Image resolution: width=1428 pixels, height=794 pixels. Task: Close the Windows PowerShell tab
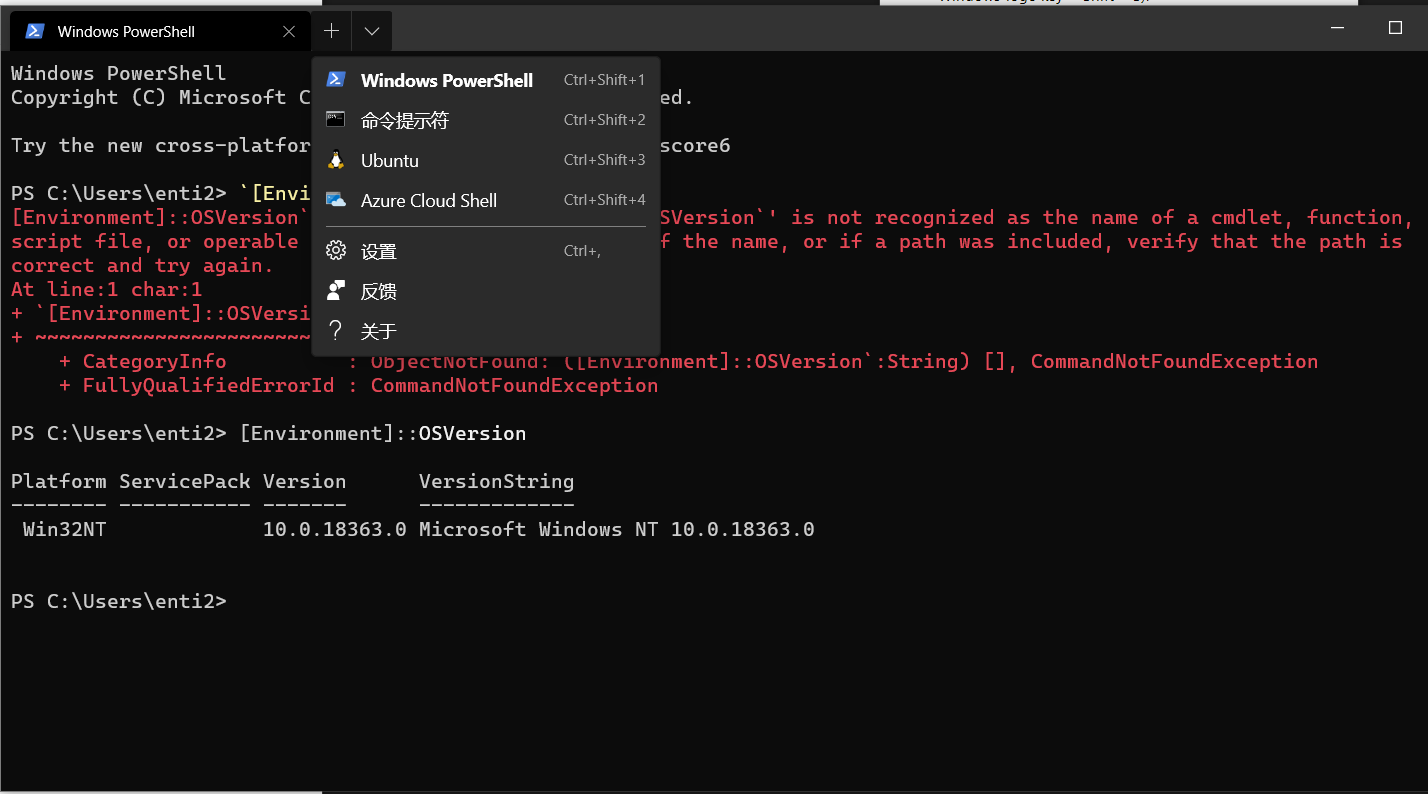coord(289,31)
